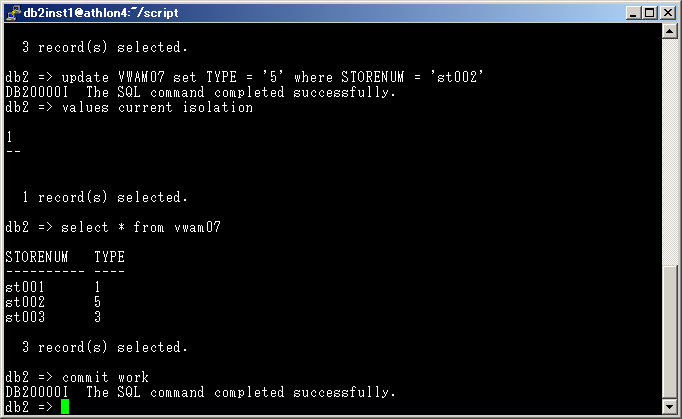Click the 'select * from vwam07' command

pos(140,227)
